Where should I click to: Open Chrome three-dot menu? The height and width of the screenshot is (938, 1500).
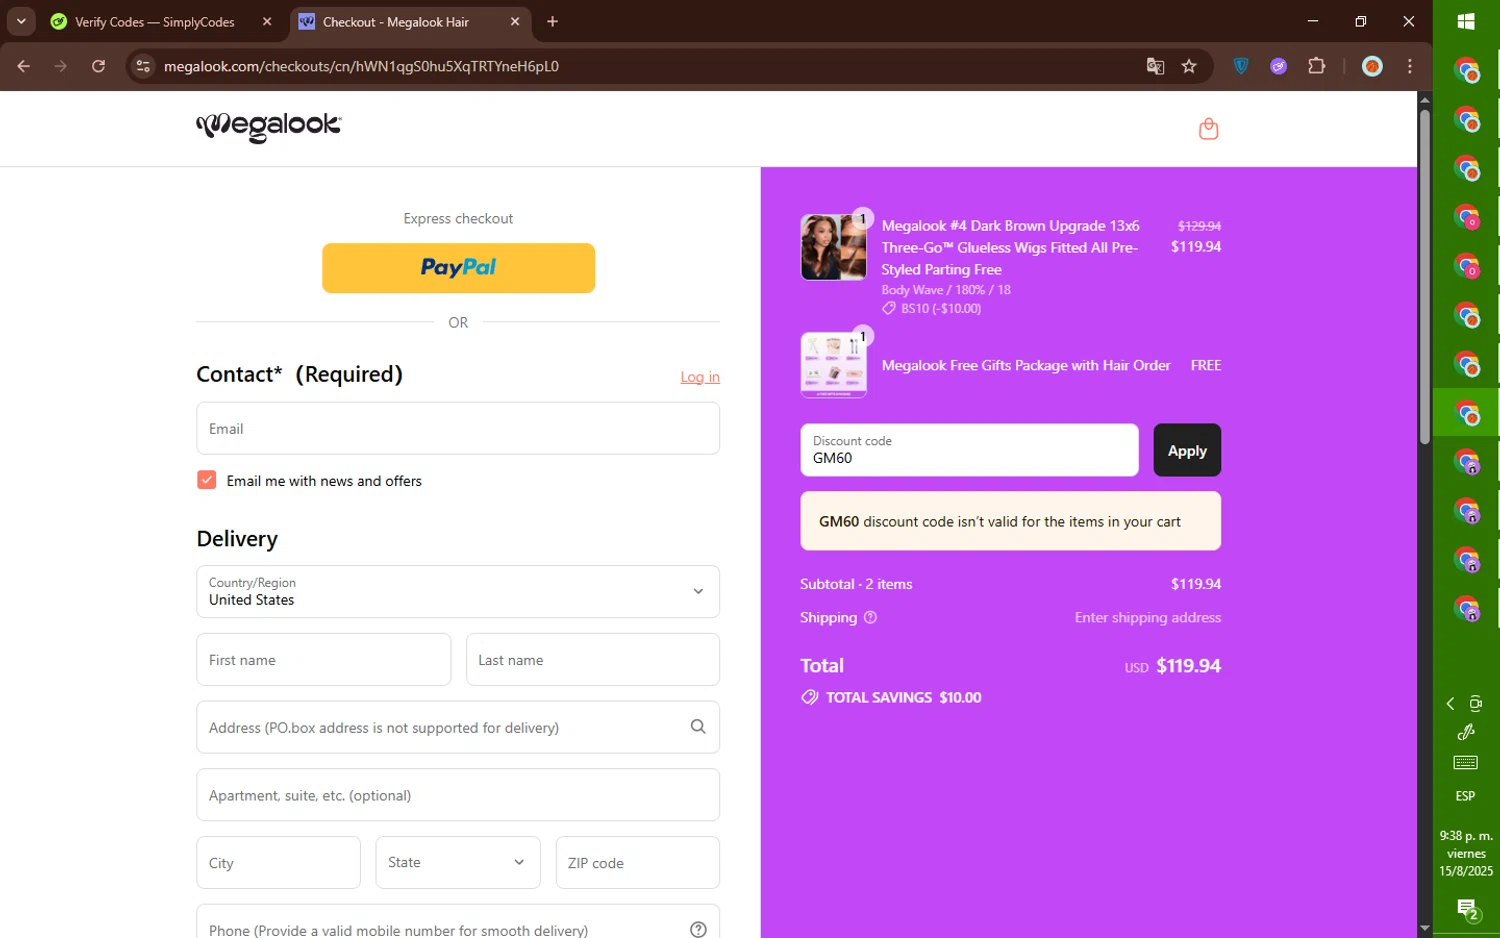pos(1410,66)
